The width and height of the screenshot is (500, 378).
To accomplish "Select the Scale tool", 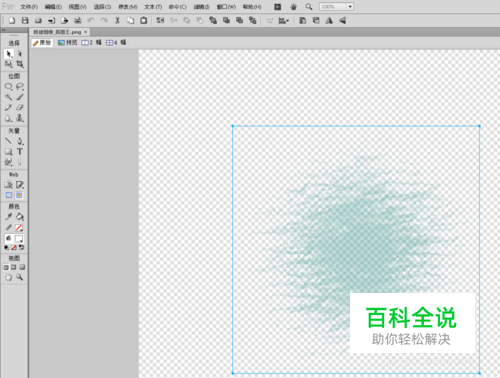I will pyautogui.click(x=9, y=64).
